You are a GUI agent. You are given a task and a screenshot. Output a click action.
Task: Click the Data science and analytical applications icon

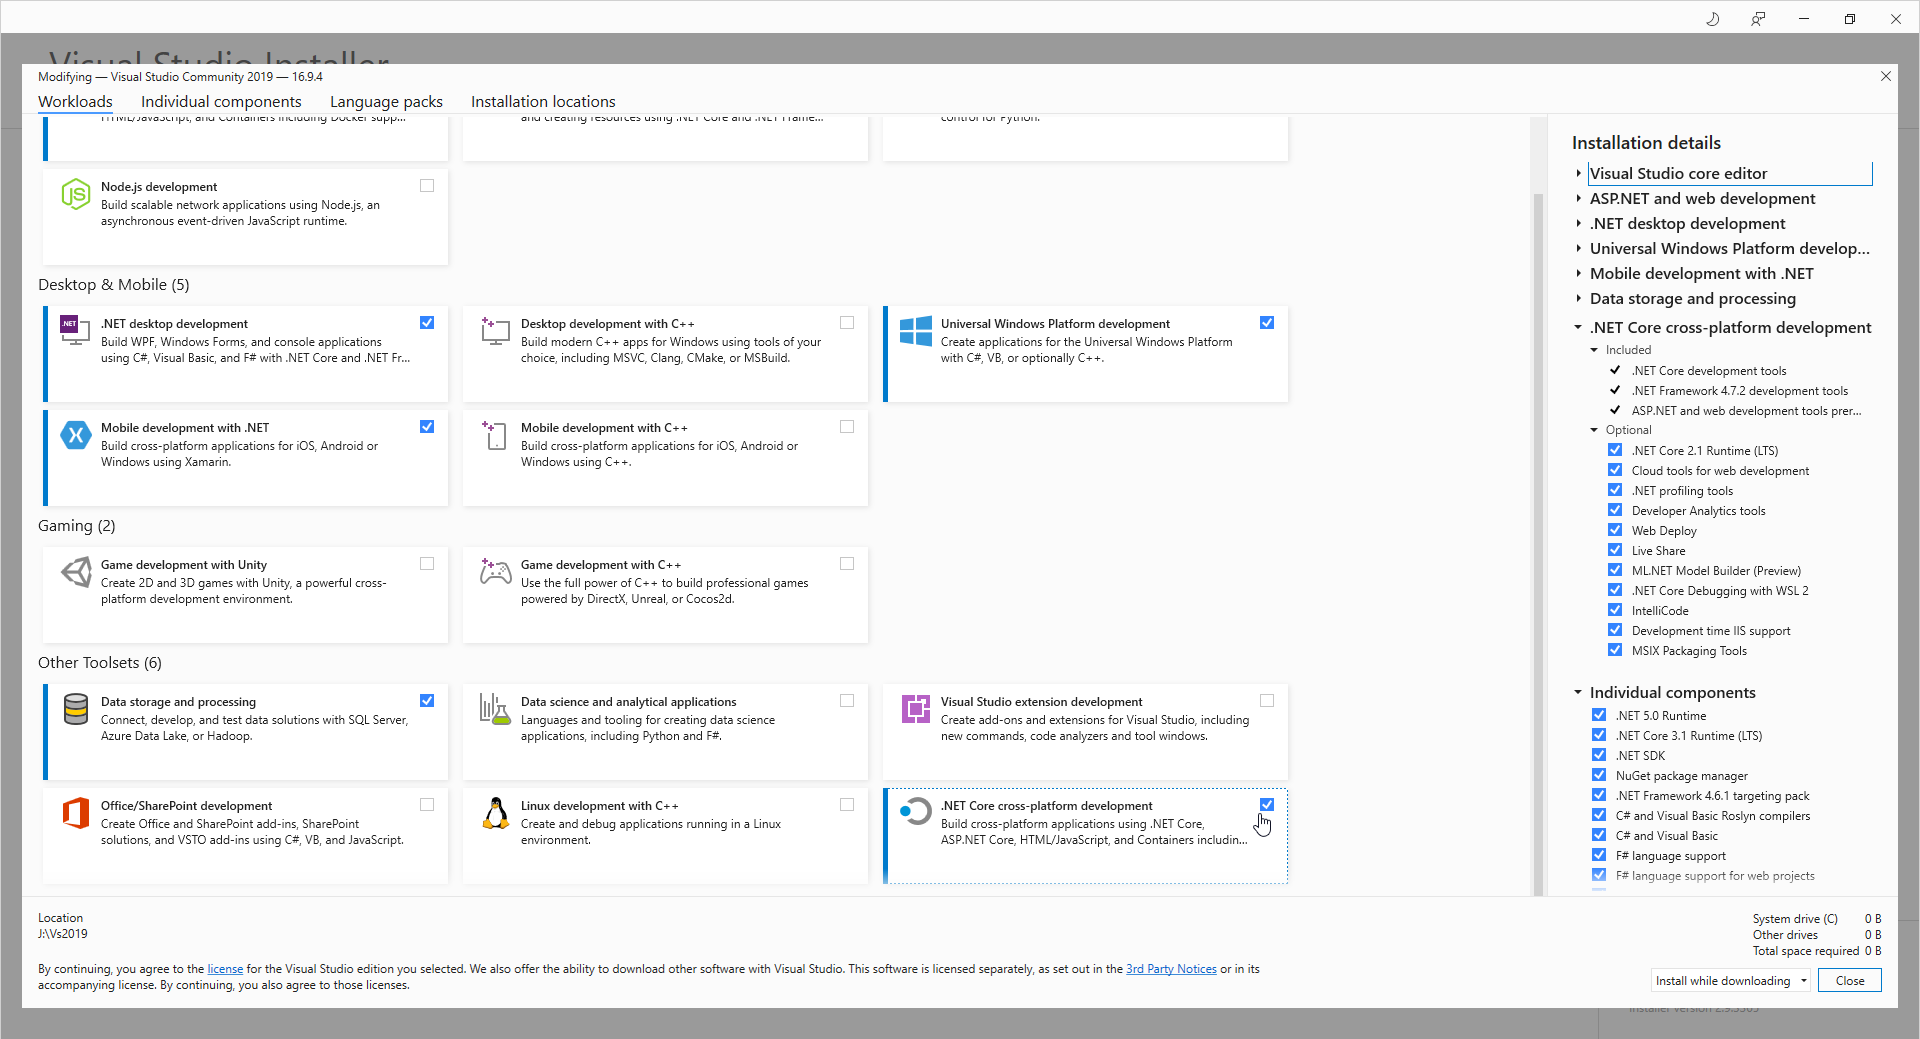(x=495, y=709)
